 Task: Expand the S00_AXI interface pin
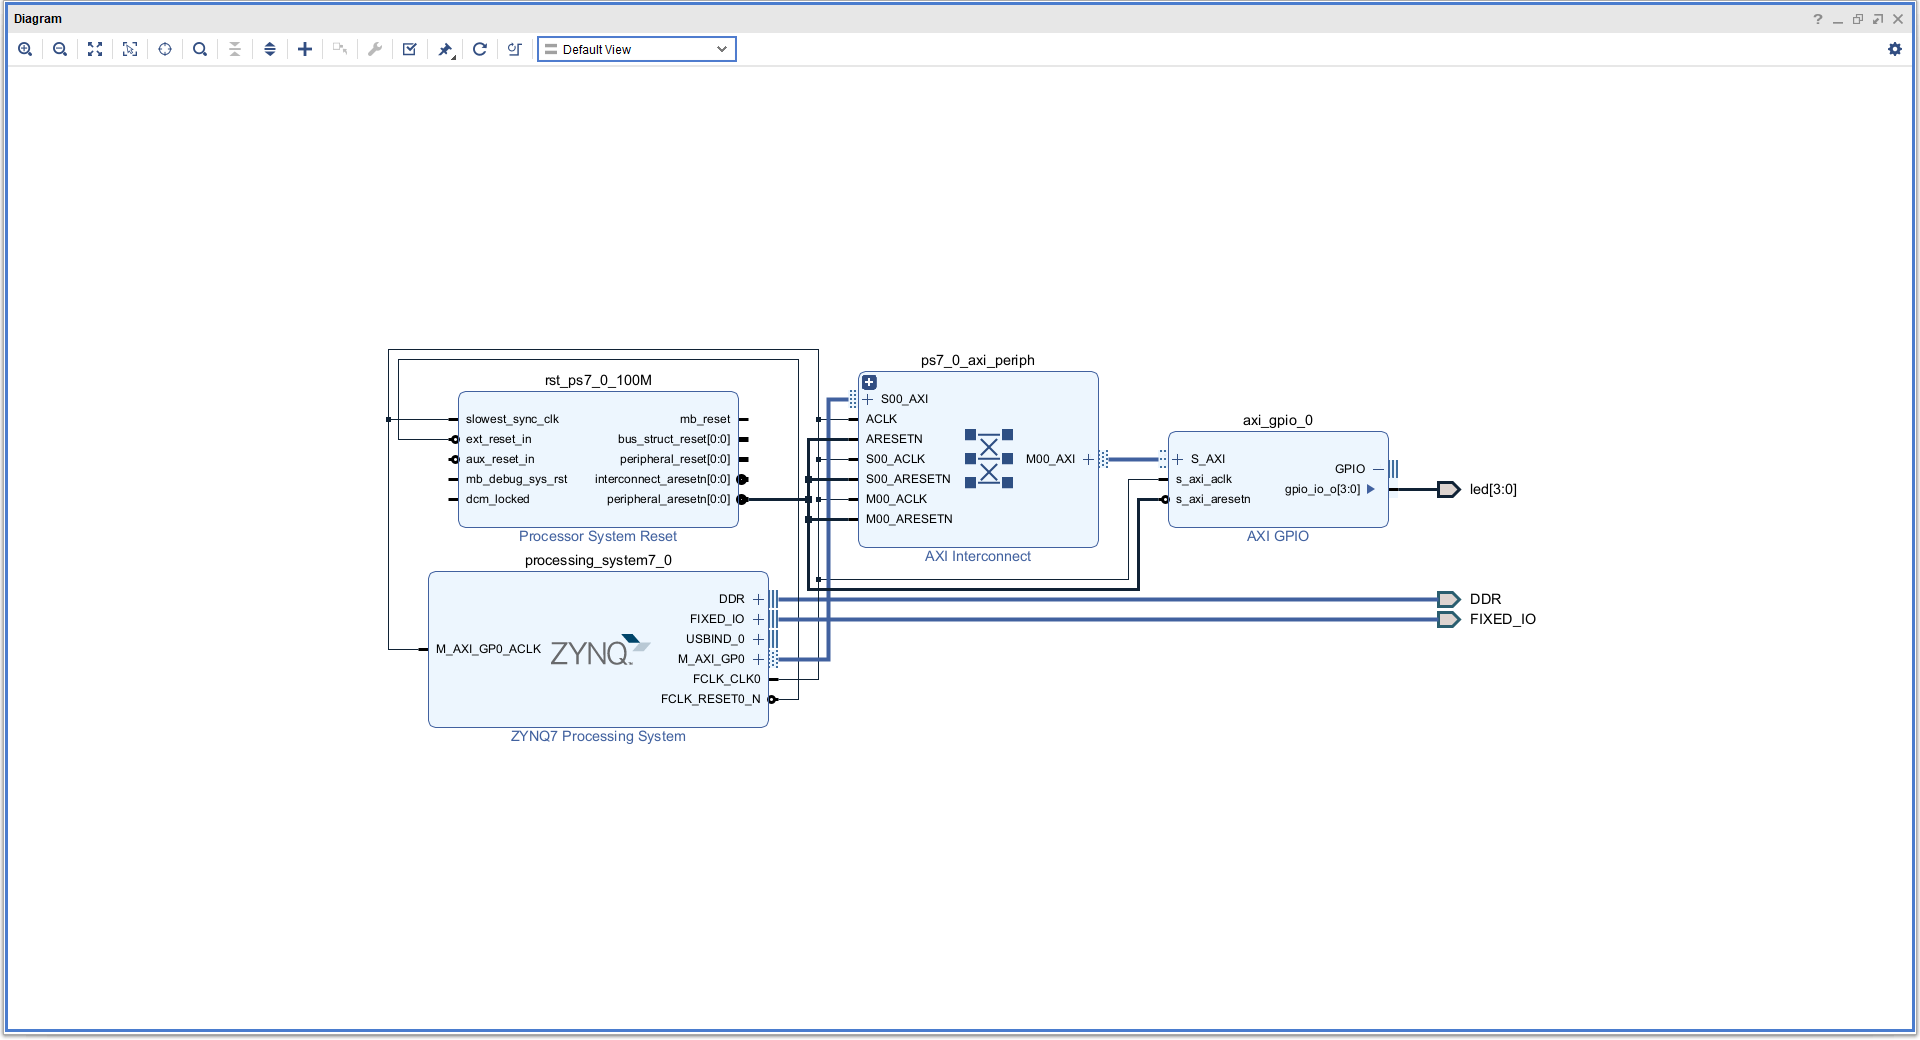point(868,399)
